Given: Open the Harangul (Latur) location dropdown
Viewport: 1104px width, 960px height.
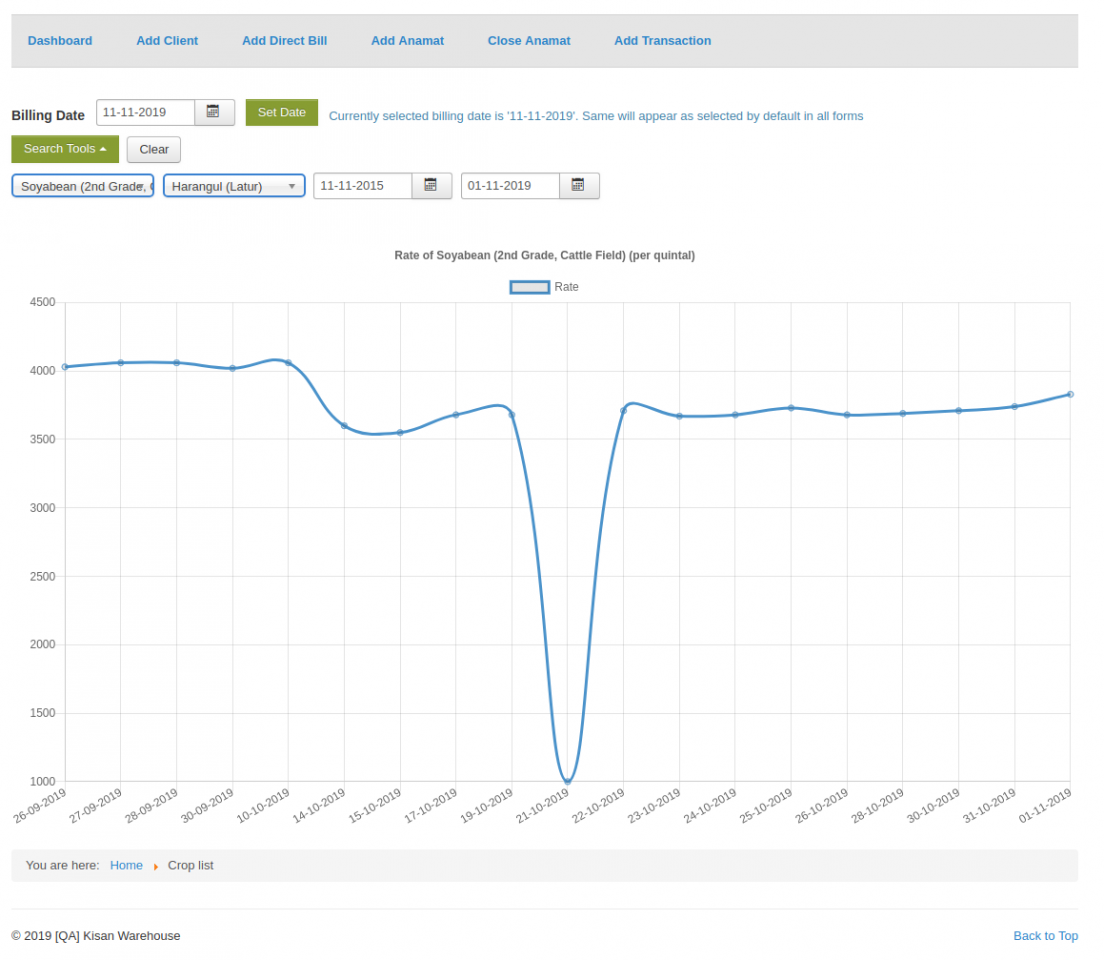Looking at the screenshot, I should 234,186.
